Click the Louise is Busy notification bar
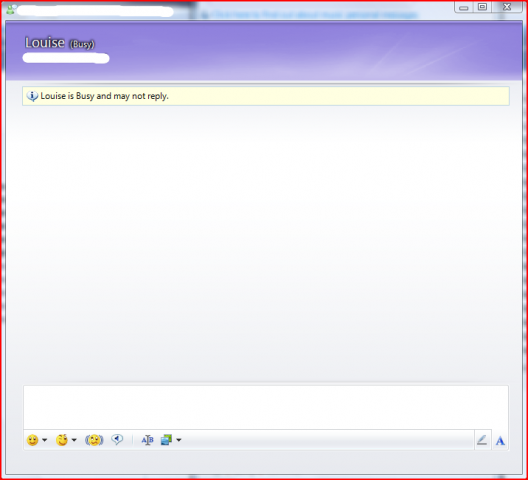Image resolution: width=528 pixels, height=480 pixels. (266, 96)
